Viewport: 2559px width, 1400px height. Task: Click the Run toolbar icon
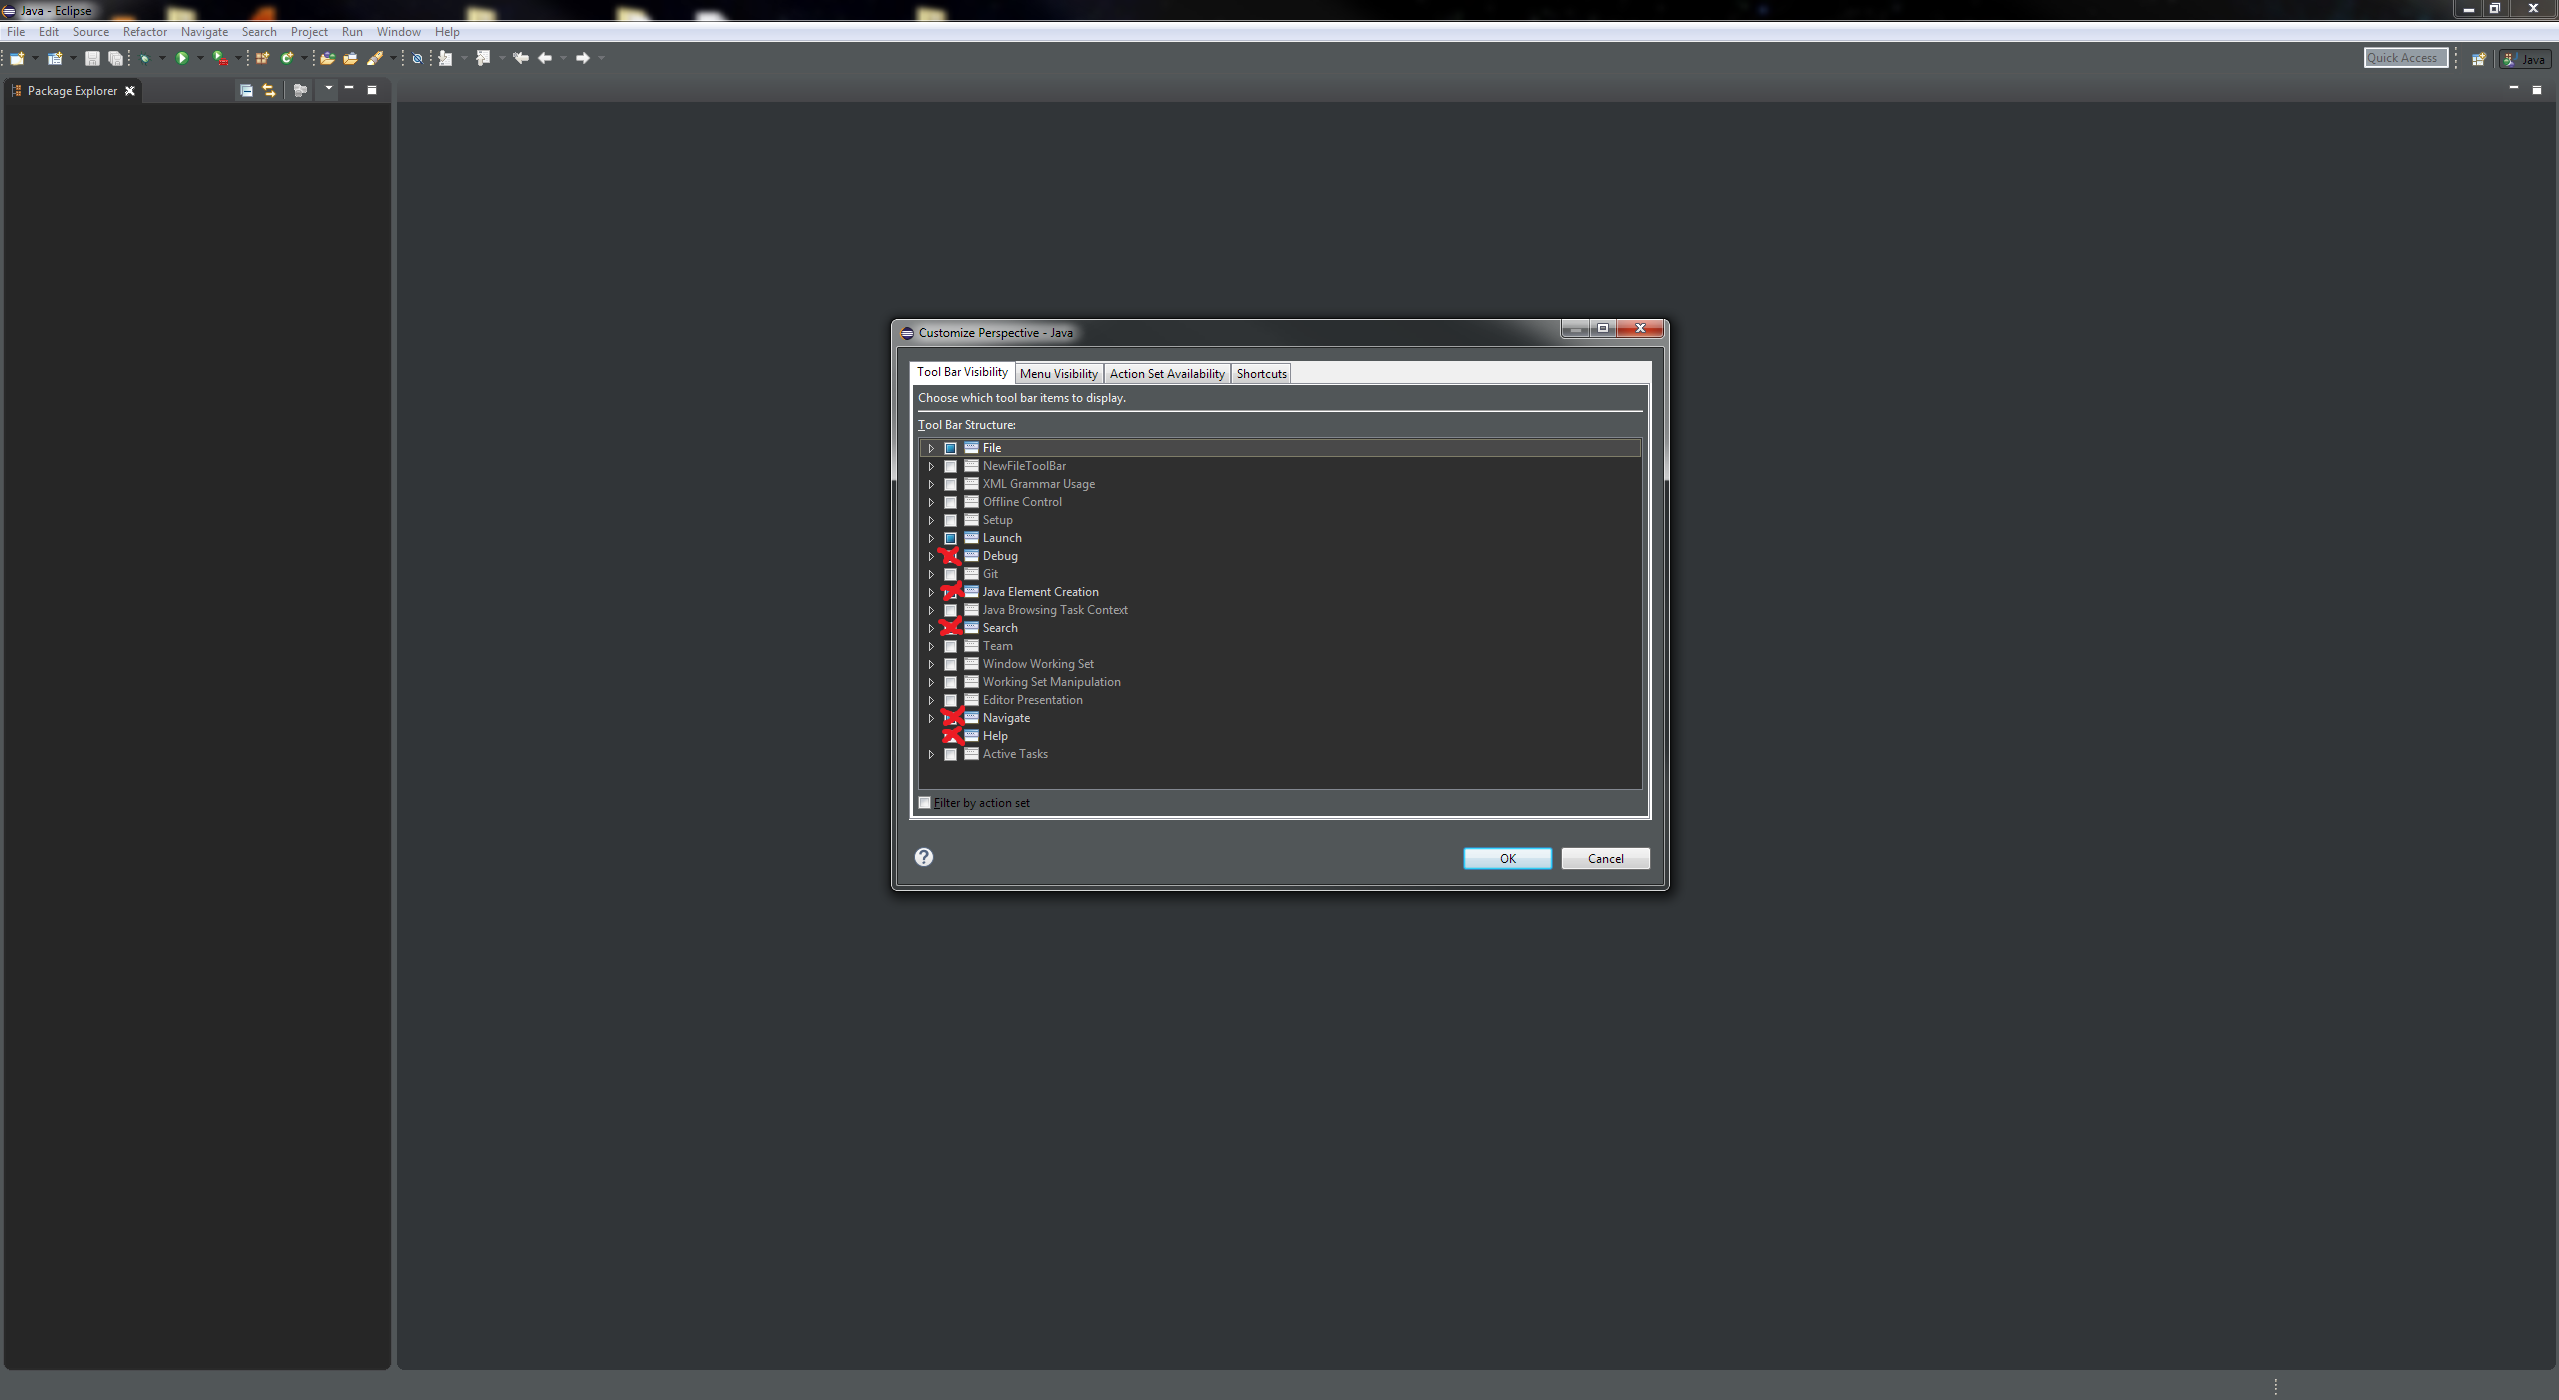183,58
